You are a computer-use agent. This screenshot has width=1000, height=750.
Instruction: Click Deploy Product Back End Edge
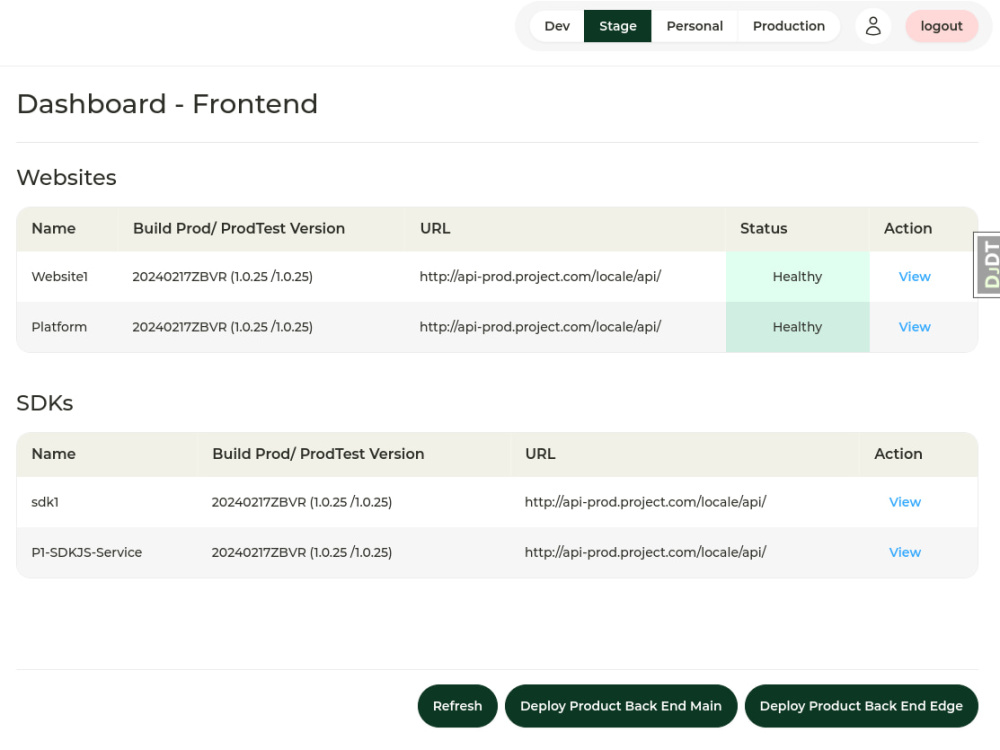click(861, 706)
